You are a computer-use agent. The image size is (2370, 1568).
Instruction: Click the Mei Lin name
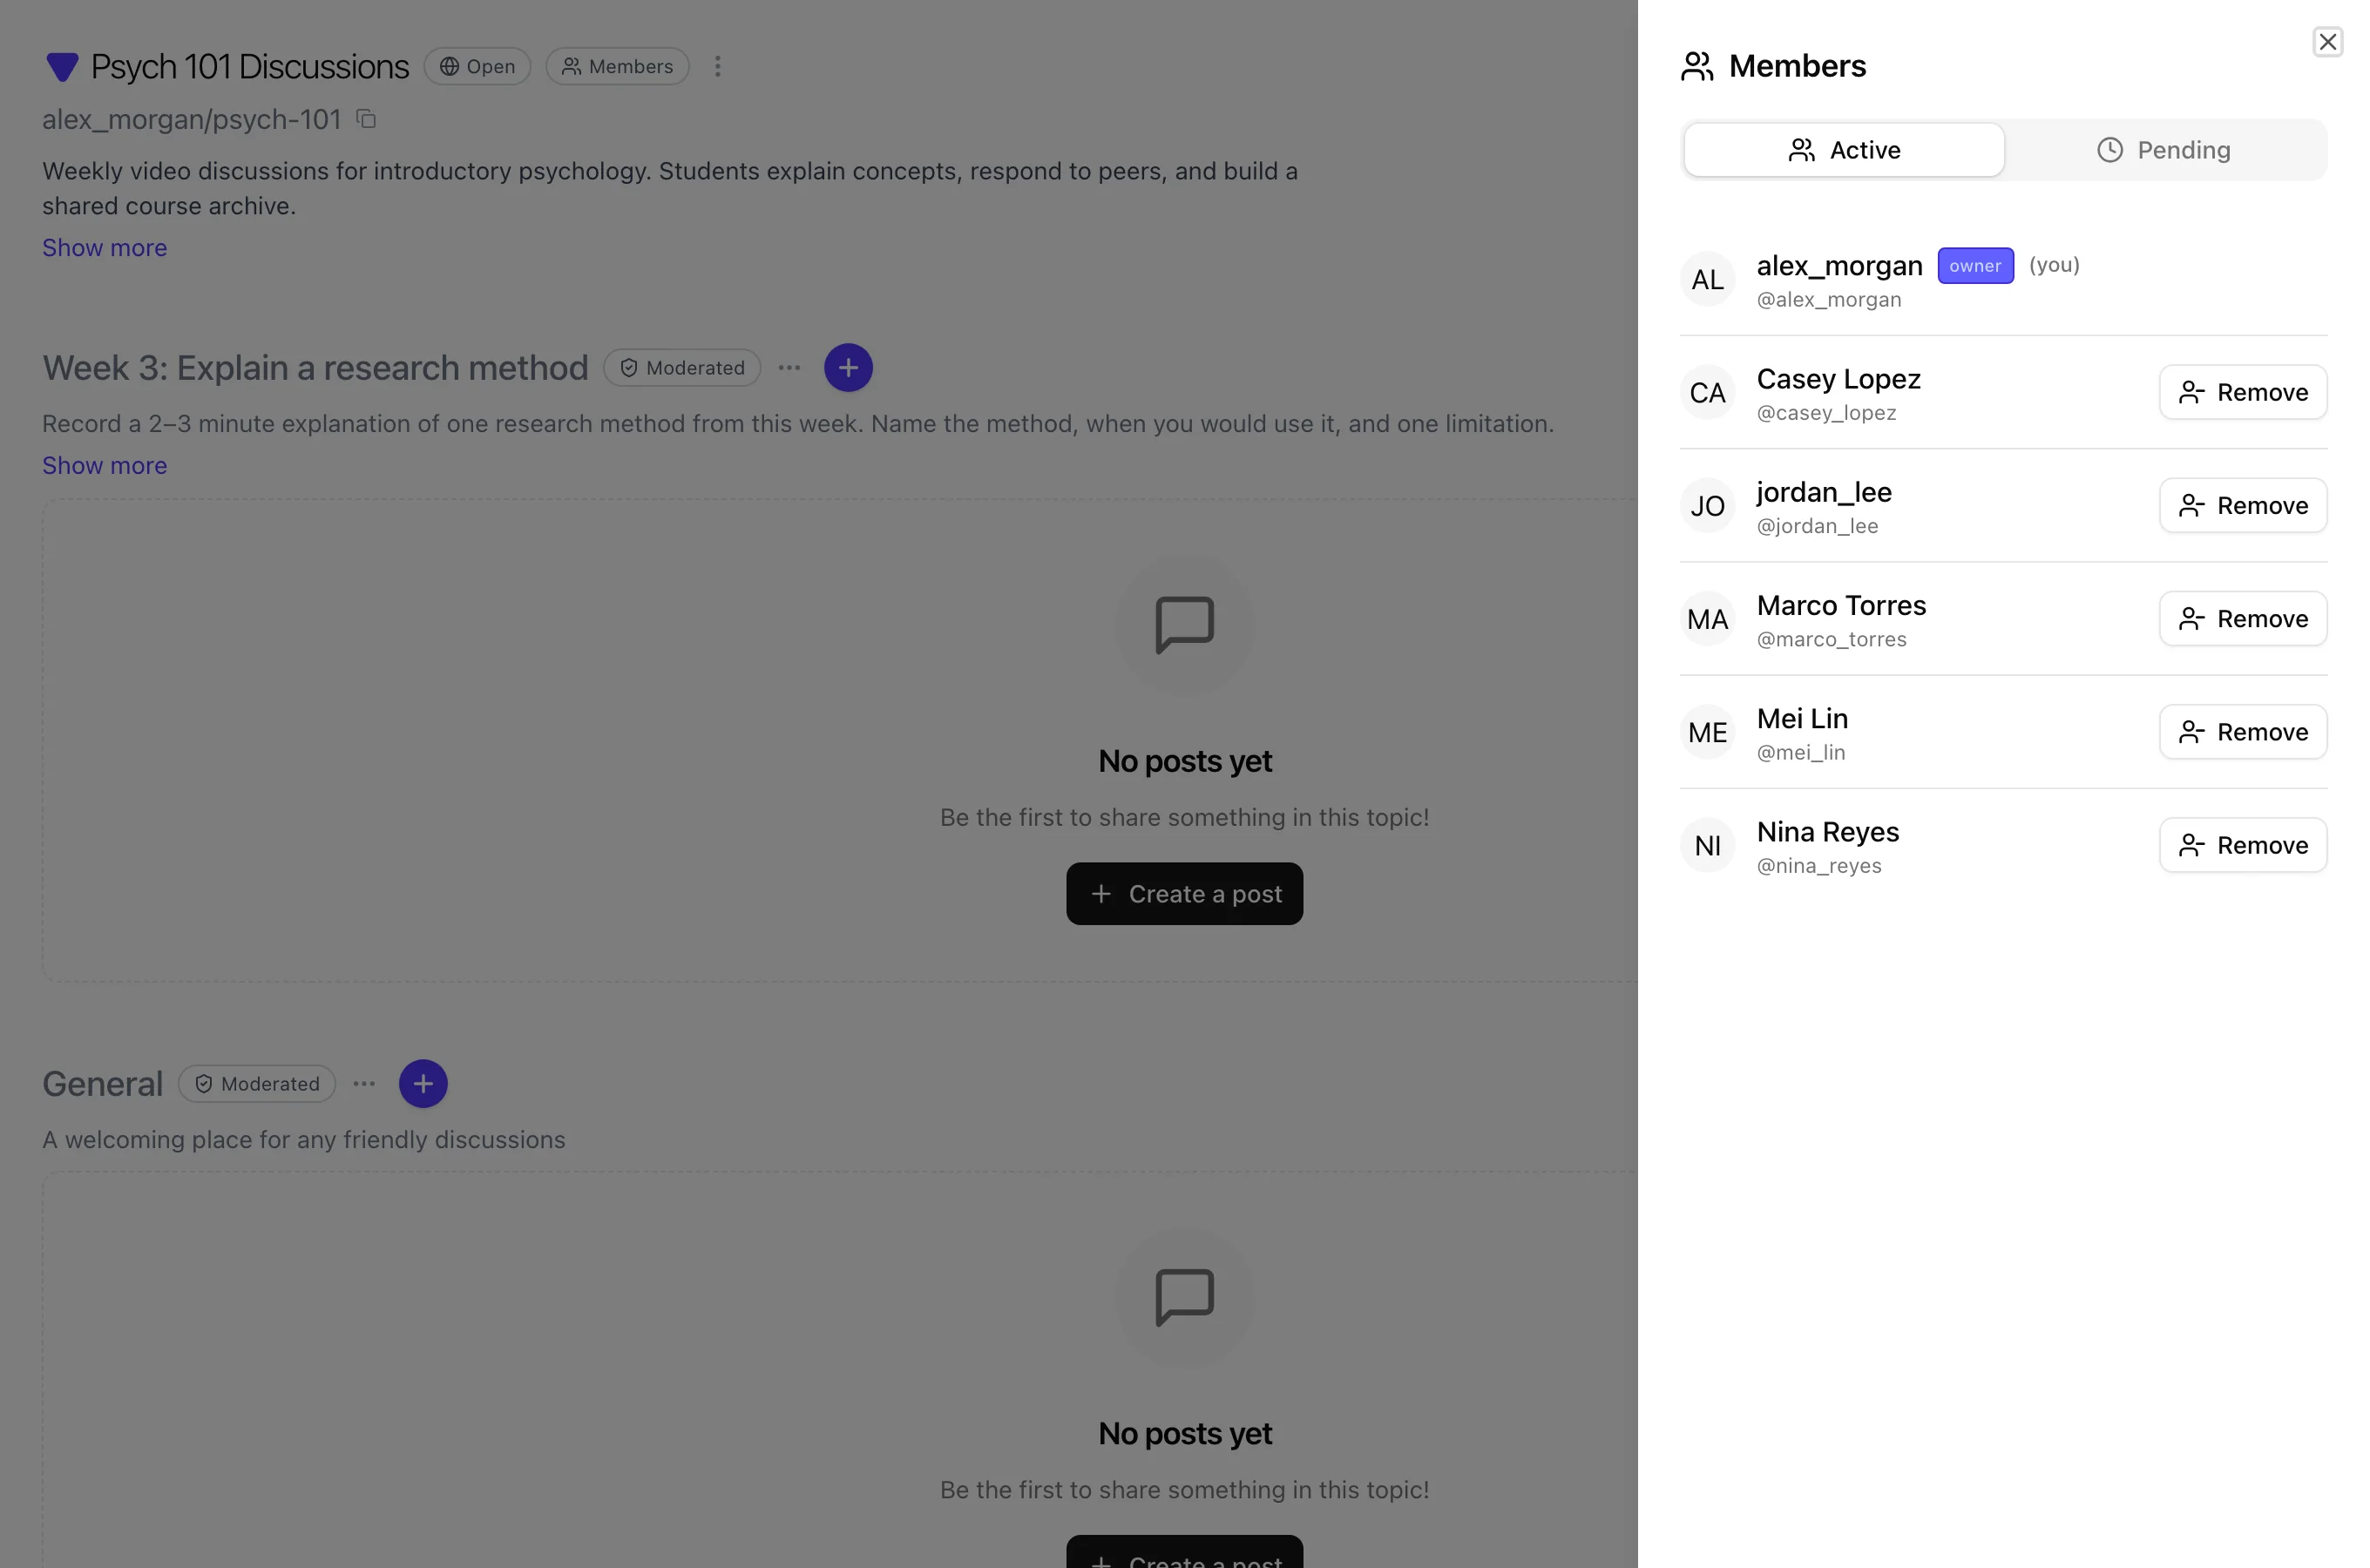(x=1802, y=719)
